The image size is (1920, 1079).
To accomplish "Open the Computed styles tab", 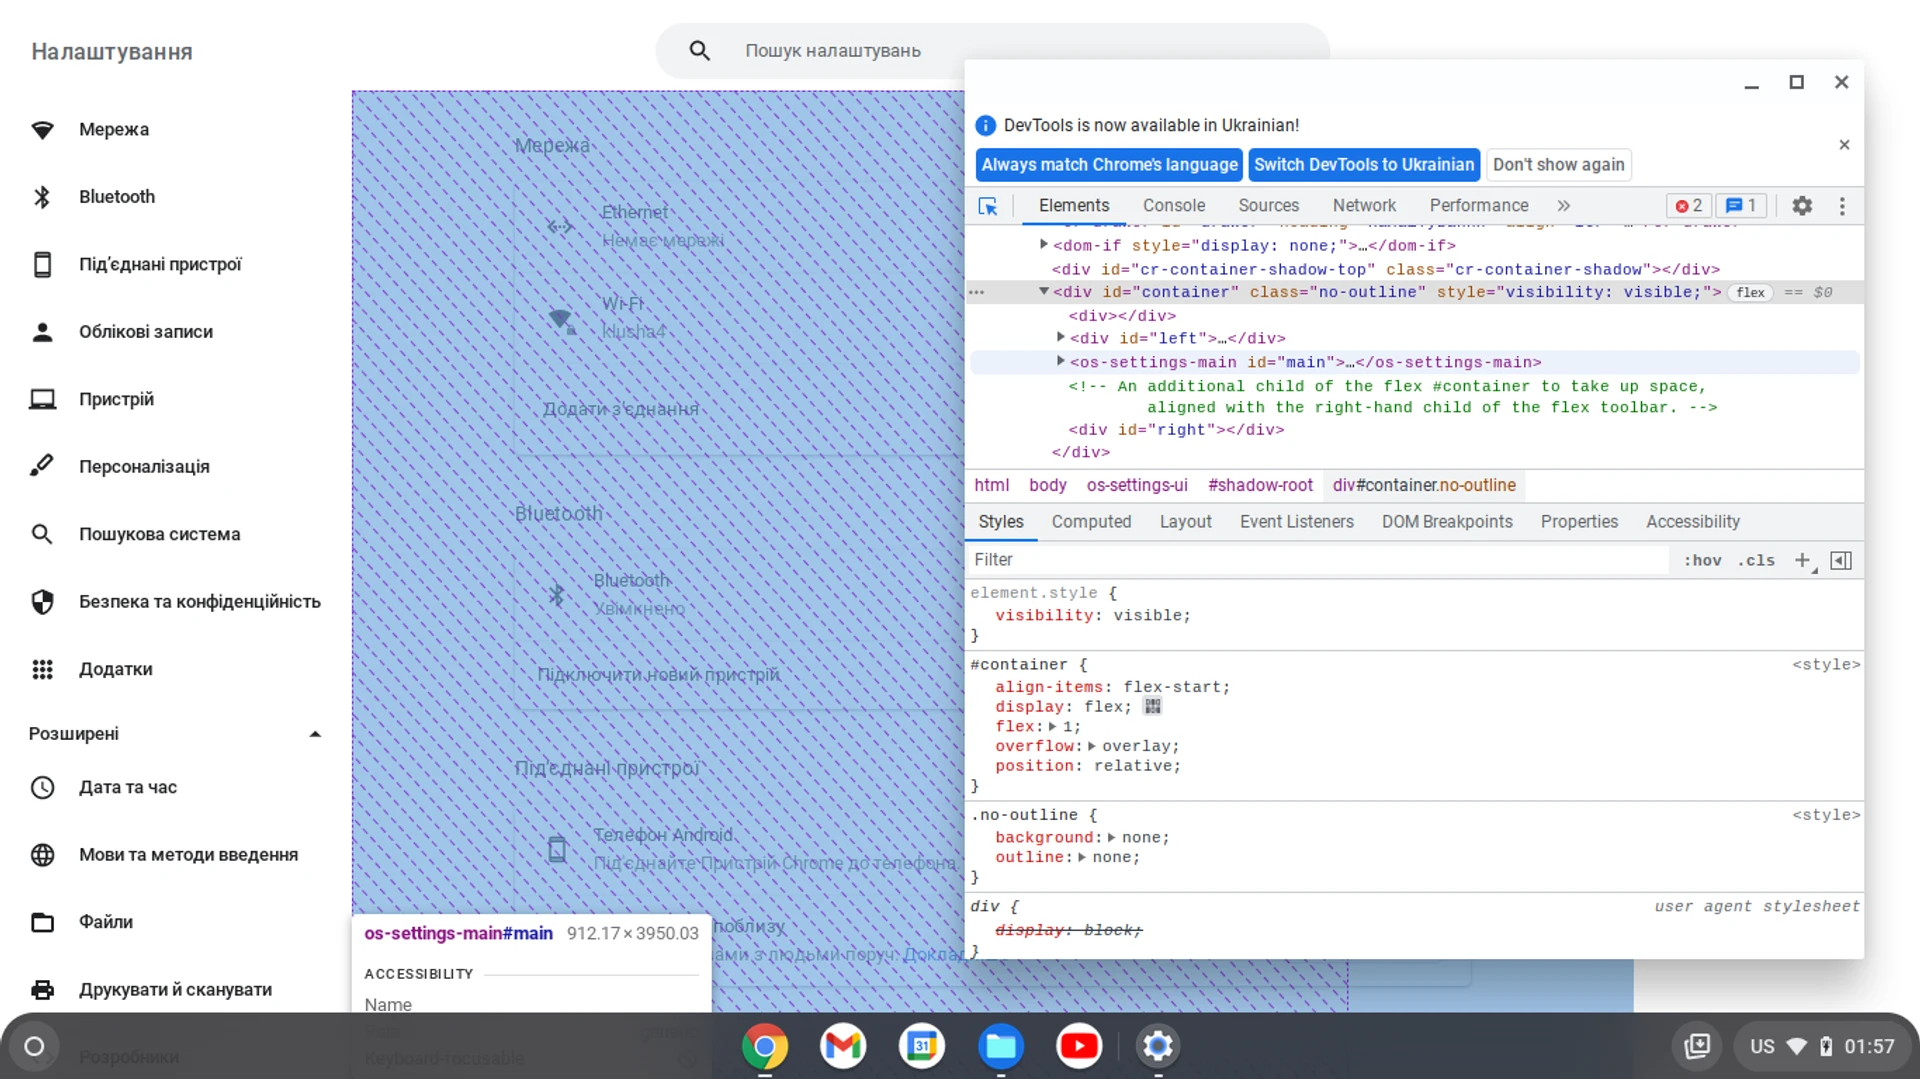I will 1091,521.
